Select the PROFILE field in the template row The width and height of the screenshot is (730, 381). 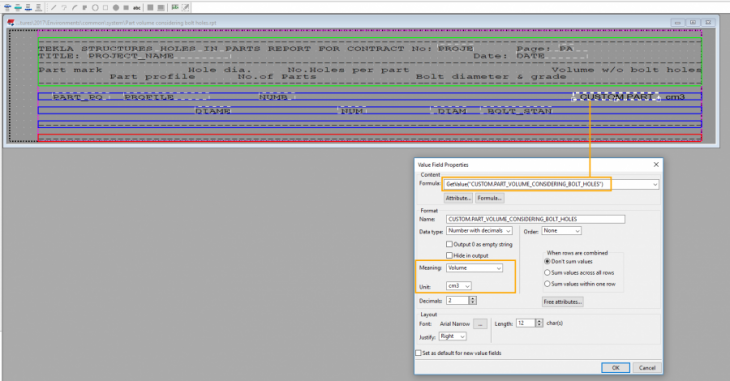point(167,97)
